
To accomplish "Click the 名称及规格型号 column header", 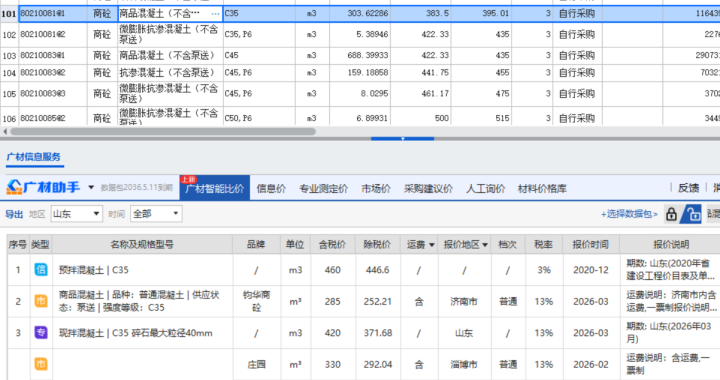I will pos(142,245).
